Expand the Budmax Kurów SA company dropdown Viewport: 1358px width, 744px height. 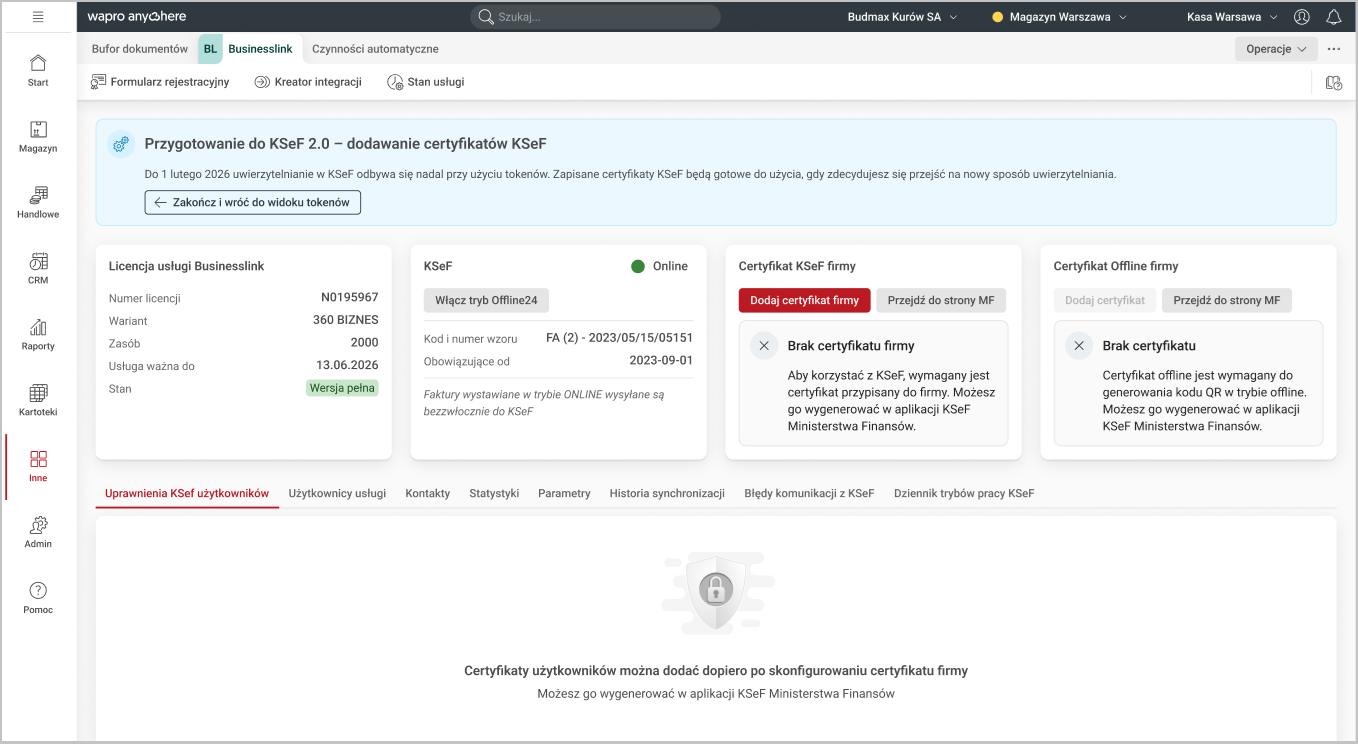click(902, 17)
